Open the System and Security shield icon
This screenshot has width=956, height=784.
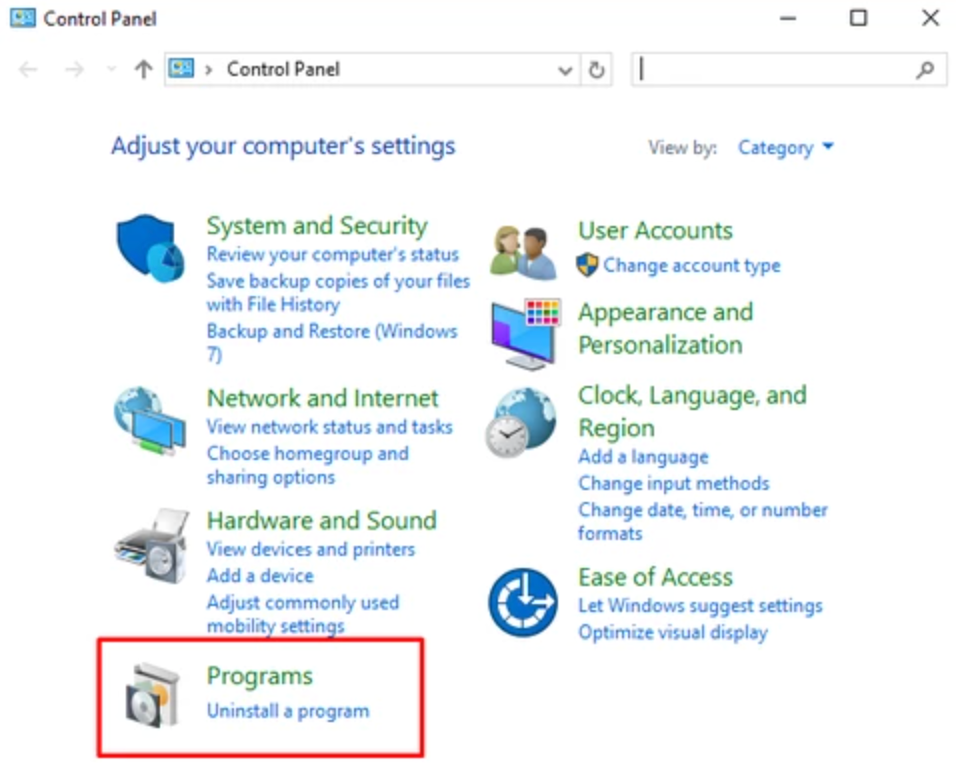pos(148,243)
